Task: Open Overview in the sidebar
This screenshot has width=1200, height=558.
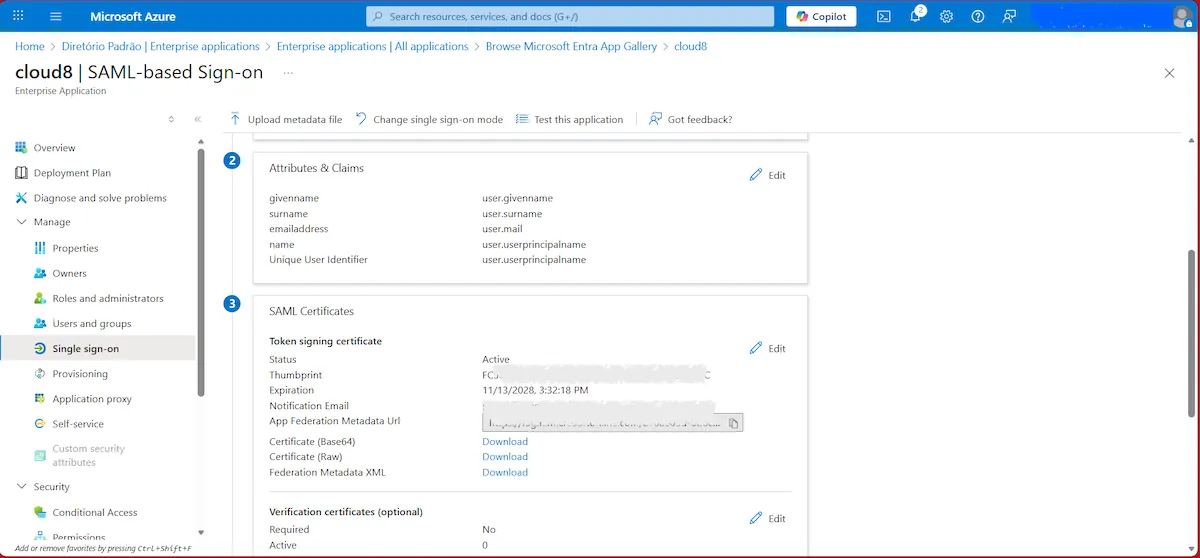Action: coord(54,147)
